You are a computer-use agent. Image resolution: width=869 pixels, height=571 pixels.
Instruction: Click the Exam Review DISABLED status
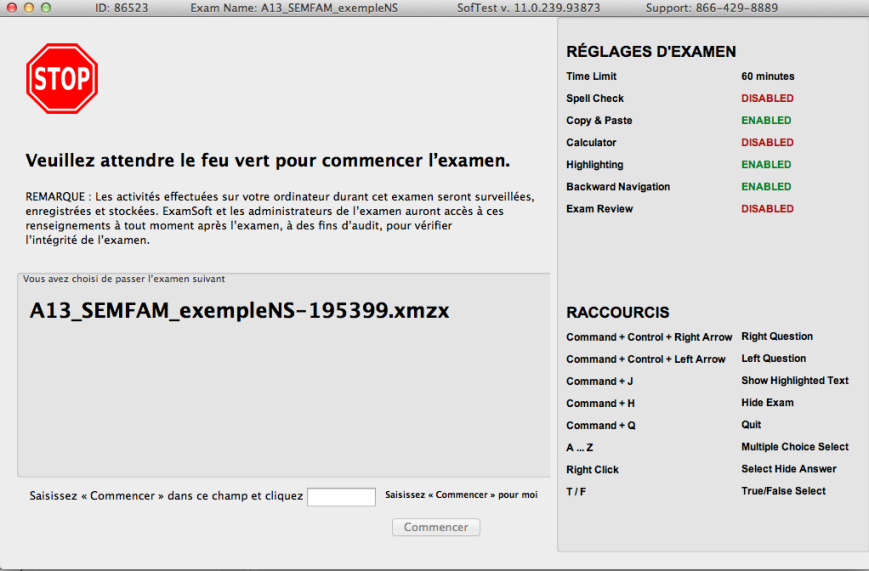767,209
